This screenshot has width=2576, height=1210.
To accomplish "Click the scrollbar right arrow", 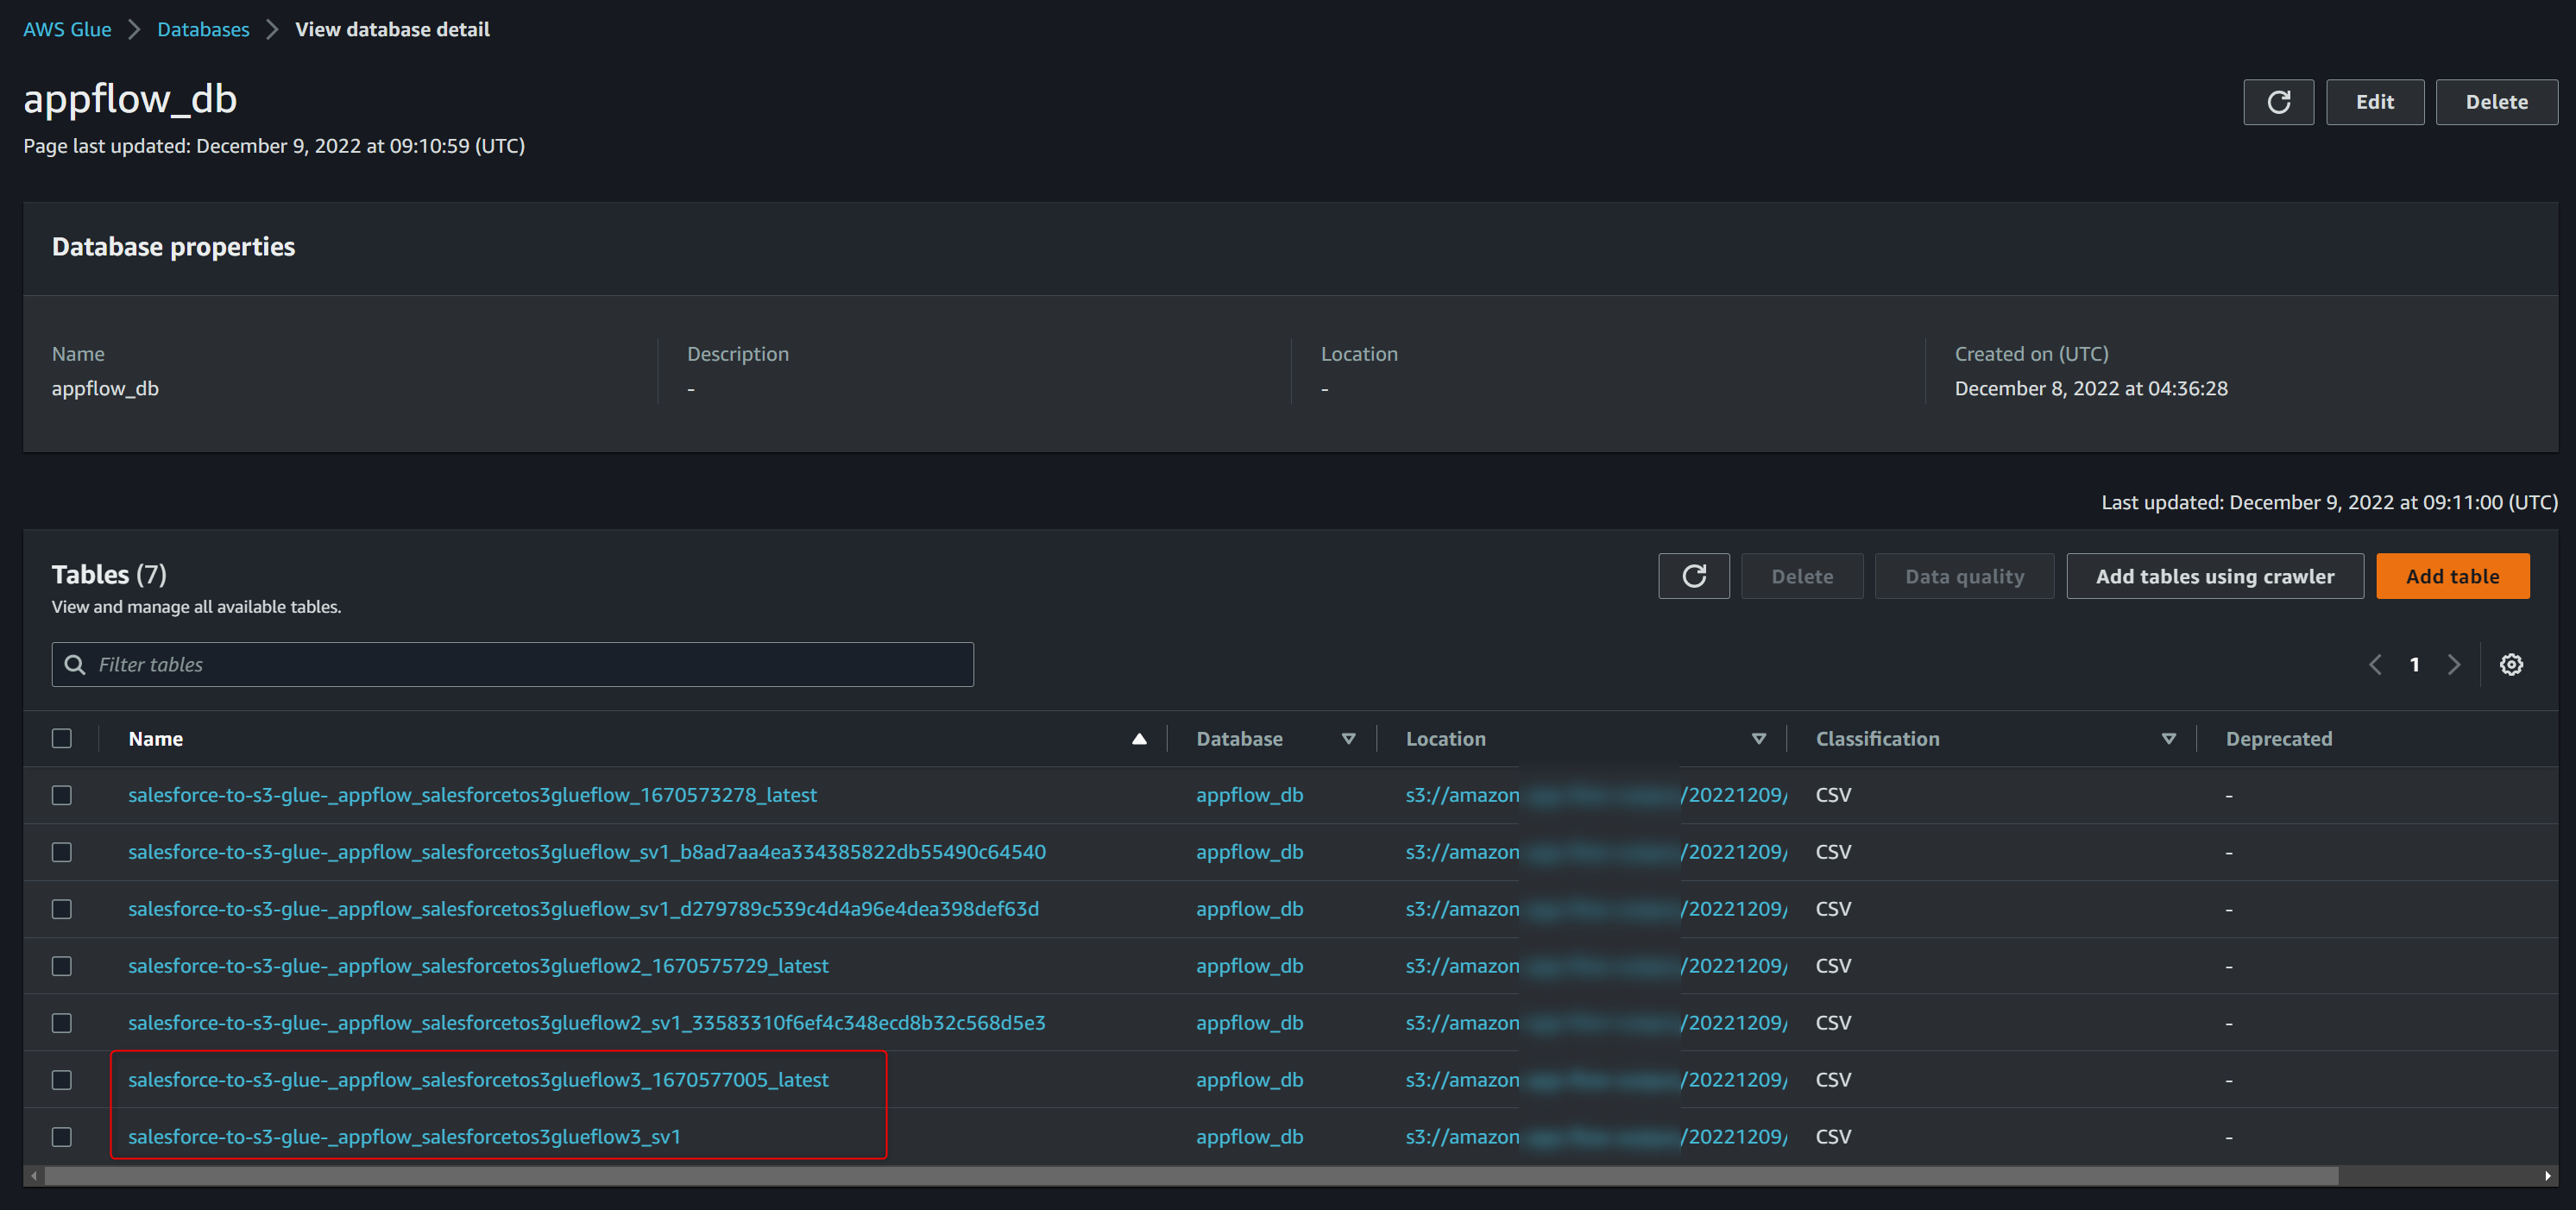I will click(x=2547, y=1176).
